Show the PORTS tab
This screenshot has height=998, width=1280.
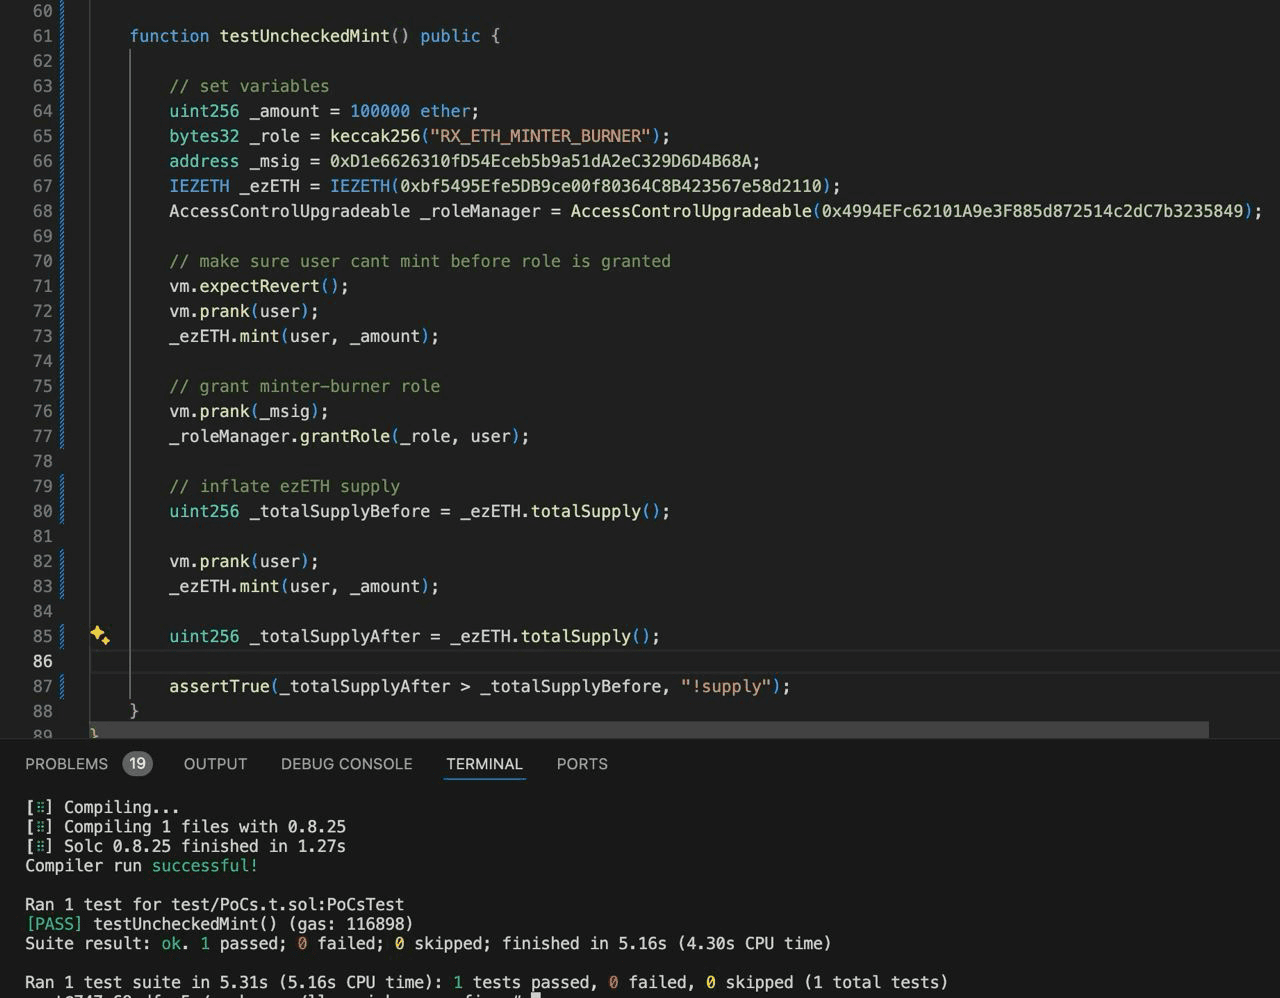pyautogui.click(x=582, y=764)
